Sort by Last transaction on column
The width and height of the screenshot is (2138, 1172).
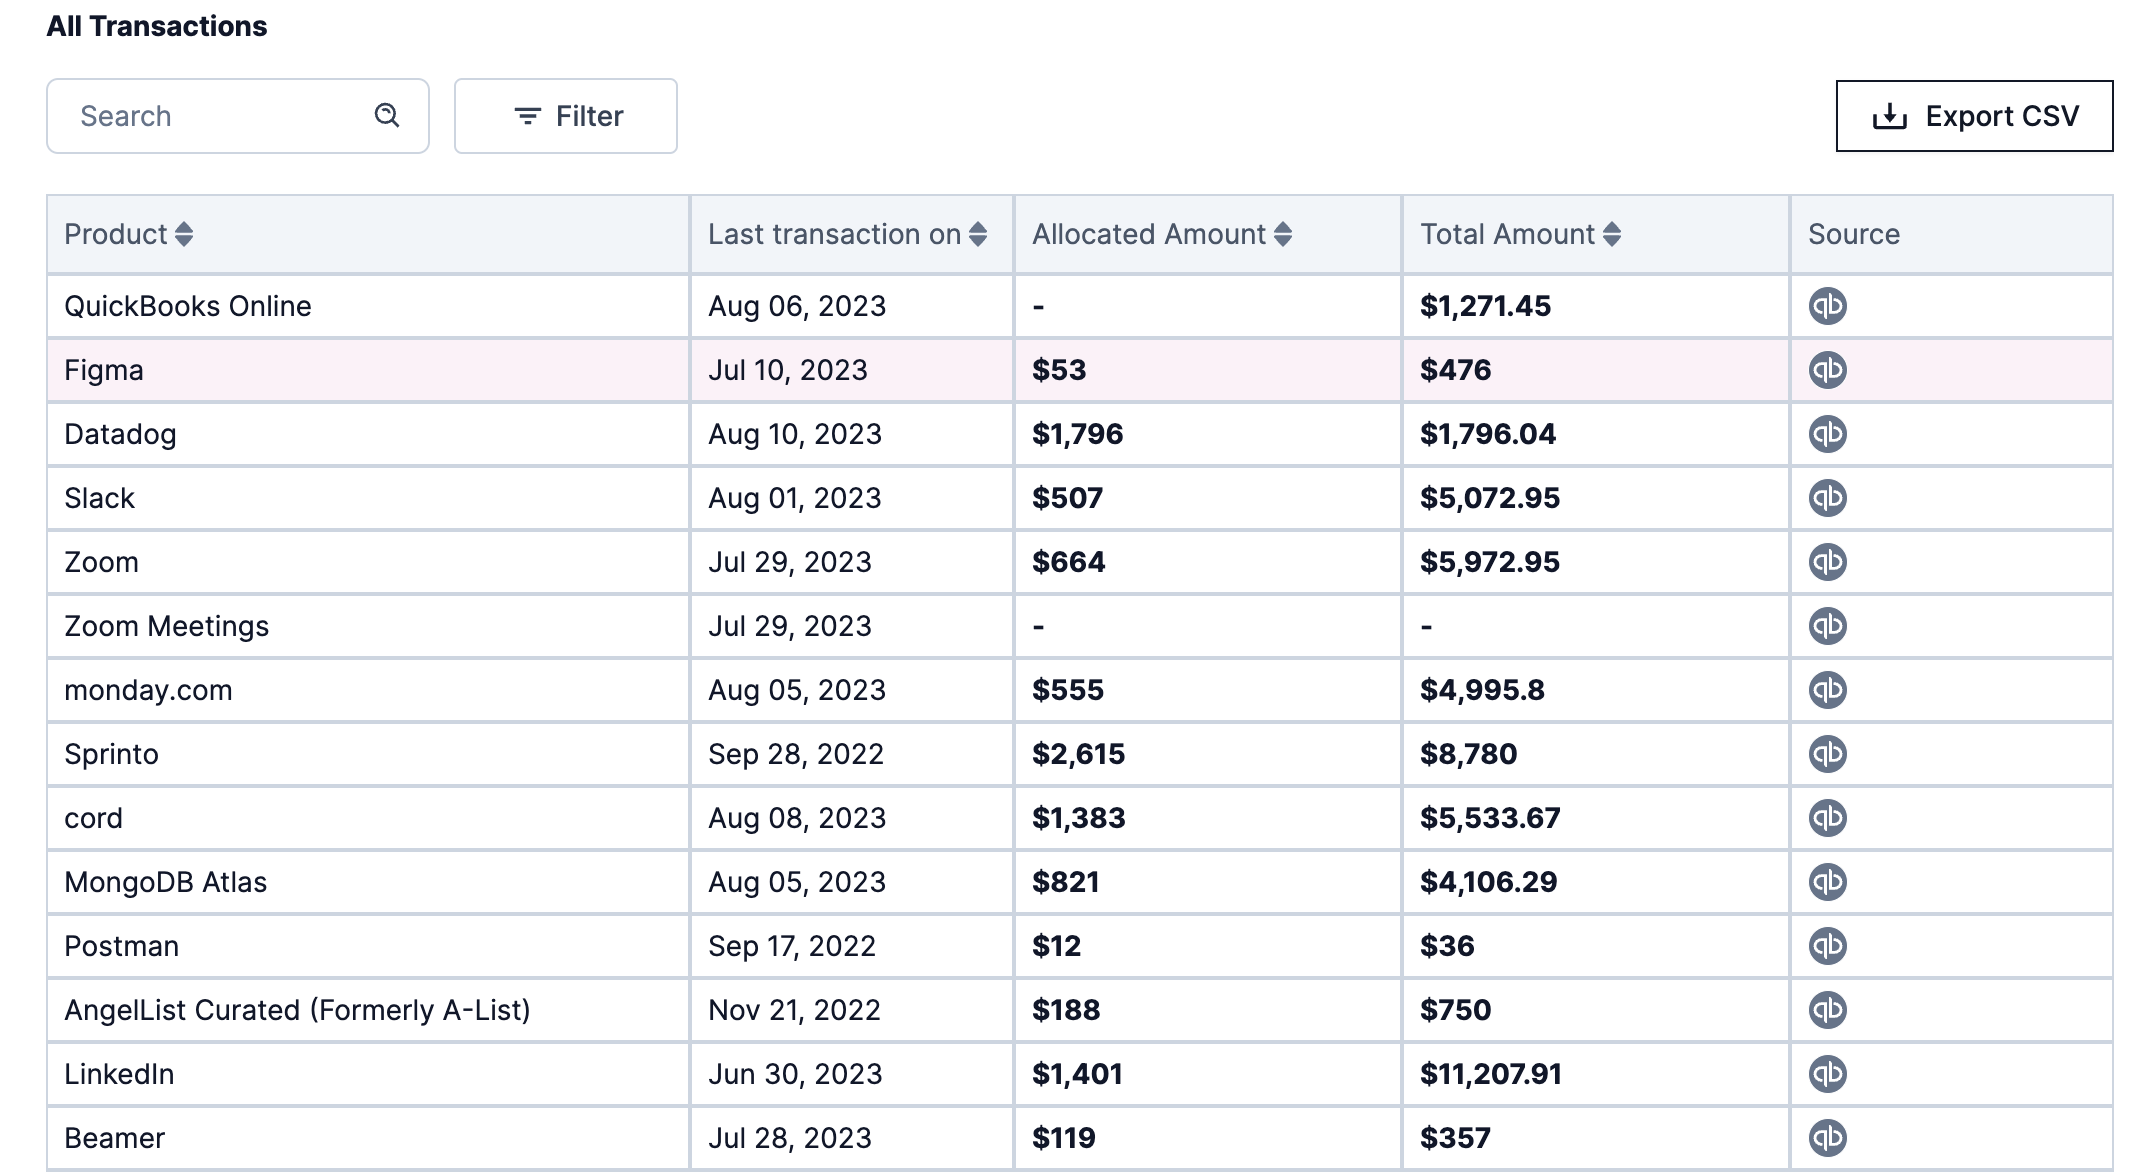(978, 234)
